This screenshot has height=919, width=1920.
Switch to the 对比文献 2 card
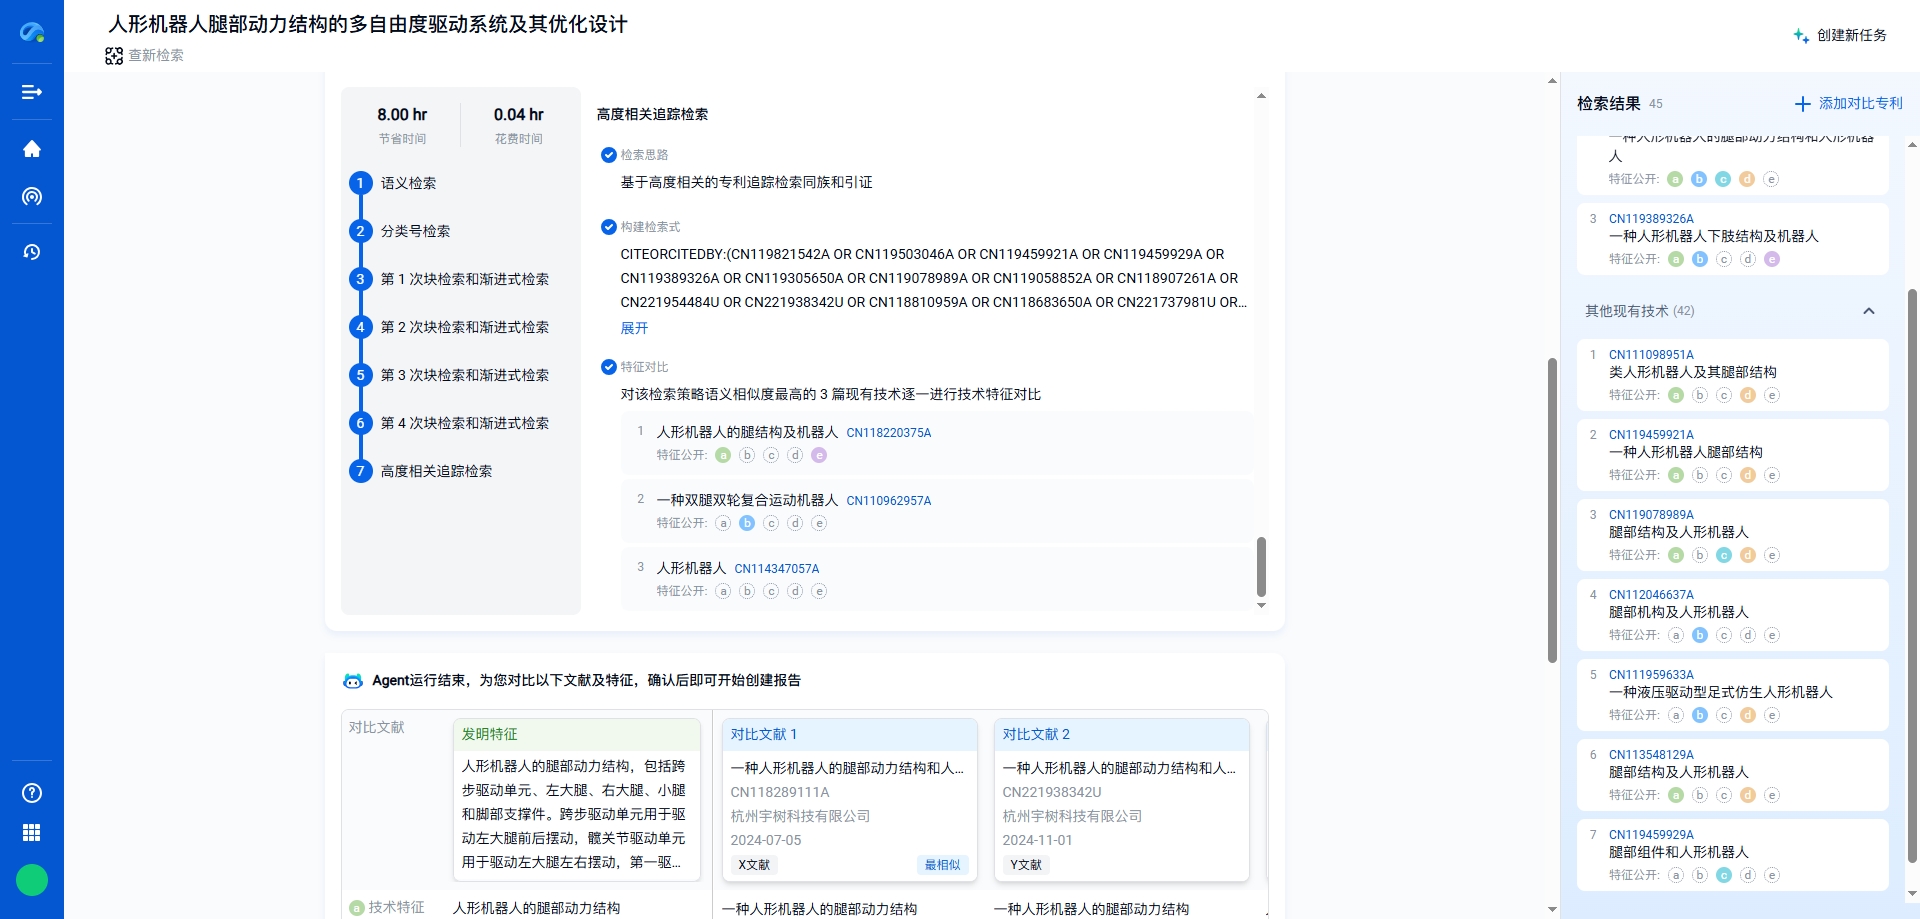(1037, 734)
